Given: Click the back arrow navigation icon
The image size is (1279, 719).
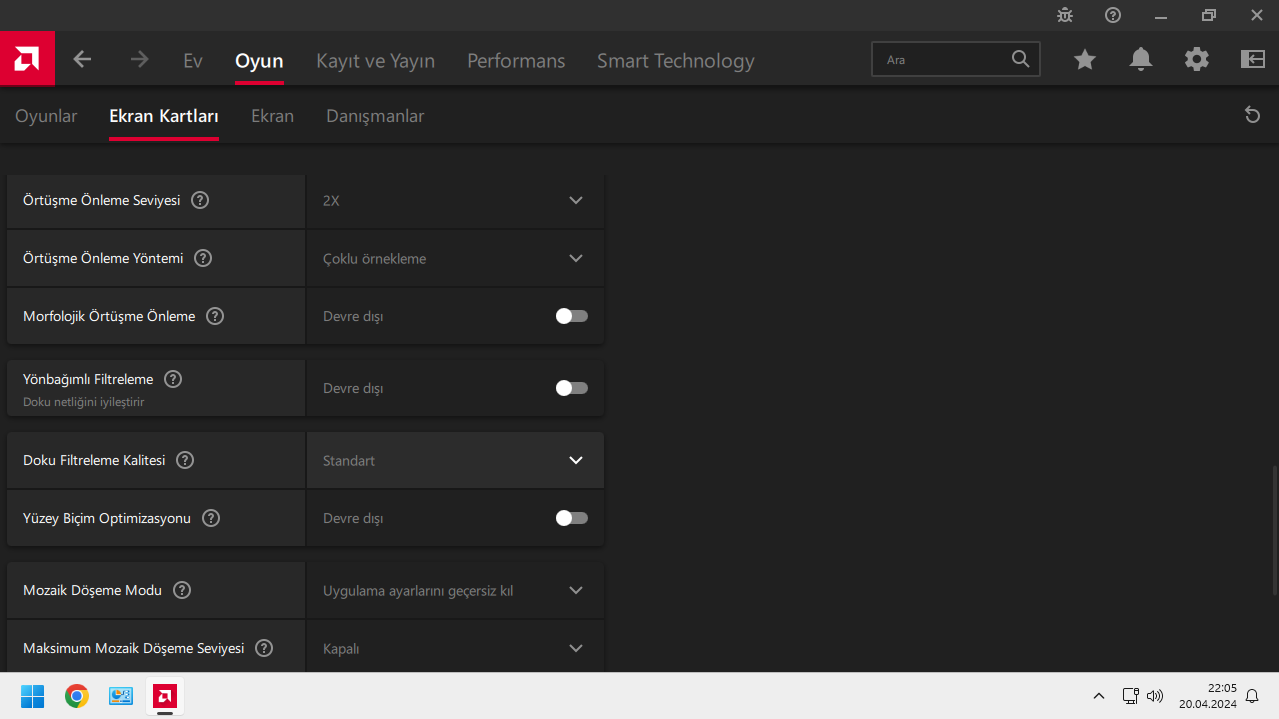Looking at the screenshot, I should [82, 60].
